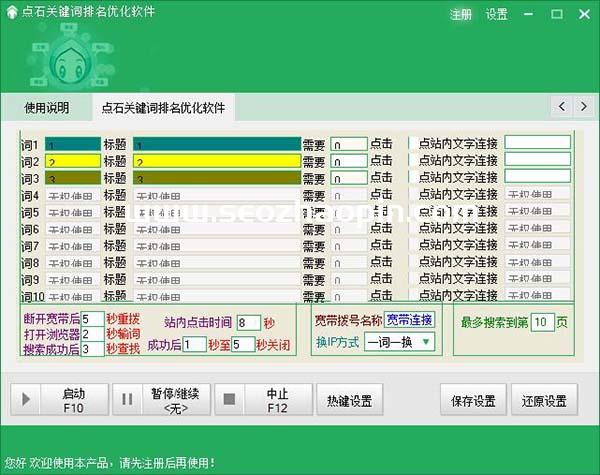Click the stop square icon beside 中止
This screenshot has width=600, height=475.
(x=229, y=400)
